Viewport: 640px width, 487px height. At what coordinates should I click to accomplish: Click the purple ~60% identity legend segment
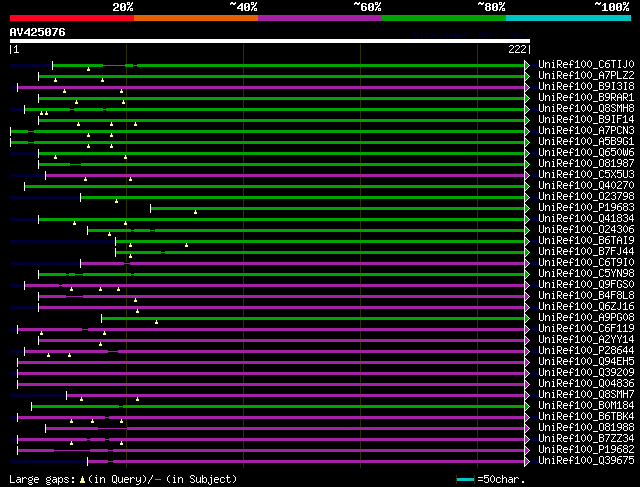[320, 18]
